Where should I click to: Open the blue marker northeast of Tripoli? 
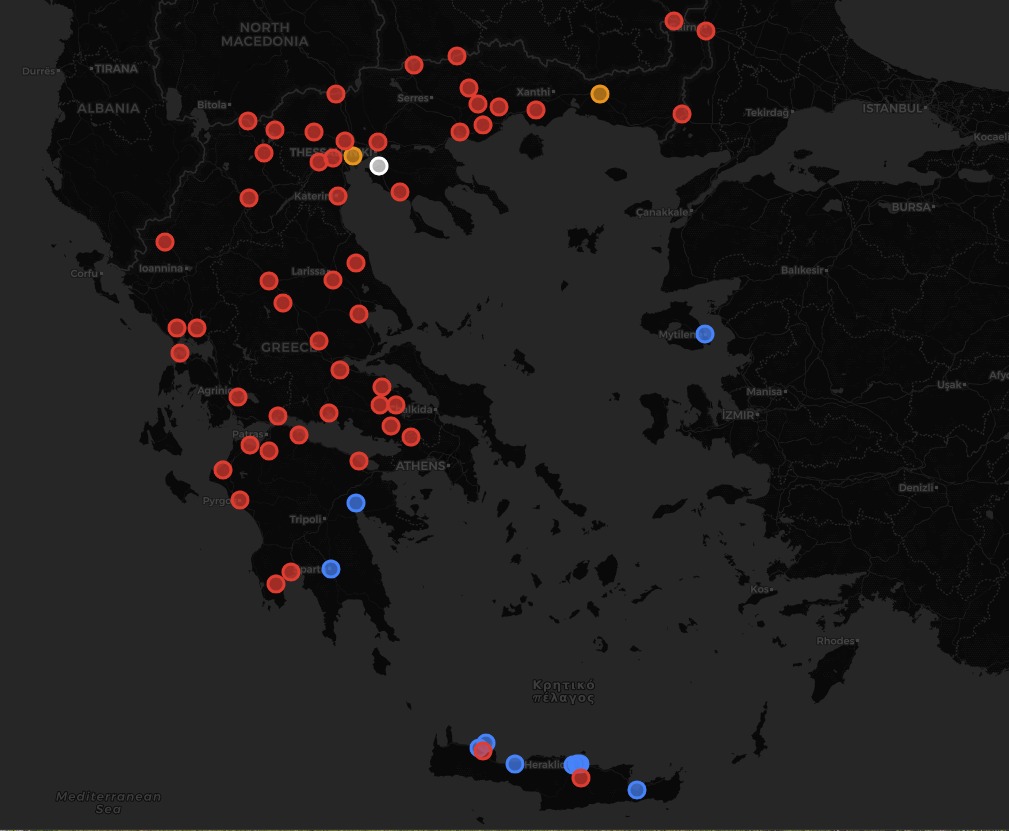click(x=356, y=502)
